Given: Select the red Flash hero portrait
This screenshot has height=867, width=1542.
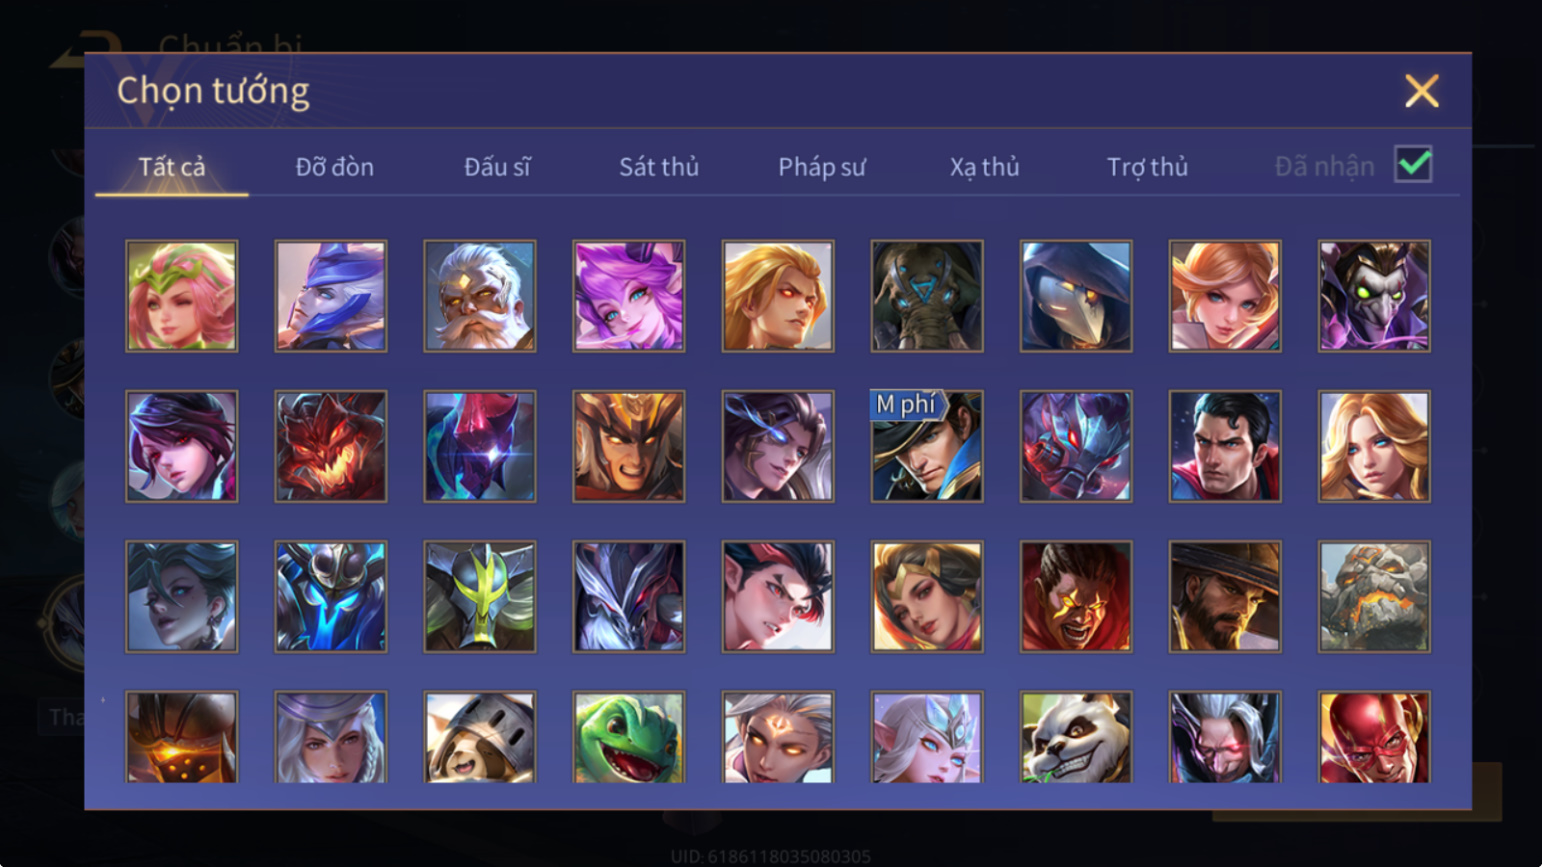Looking at the screenshot, I should pyautogui.click(x=1374, y=737).
